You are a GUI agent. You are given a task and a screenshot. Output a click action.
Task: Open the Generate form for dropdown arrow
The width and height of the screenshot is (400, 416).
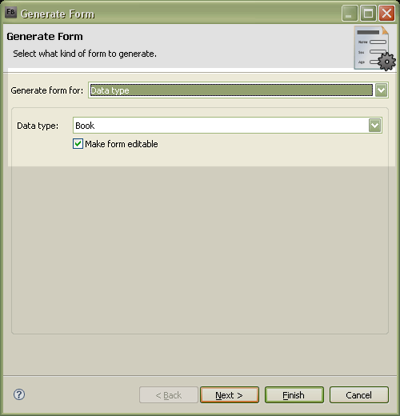coord(381,90)
